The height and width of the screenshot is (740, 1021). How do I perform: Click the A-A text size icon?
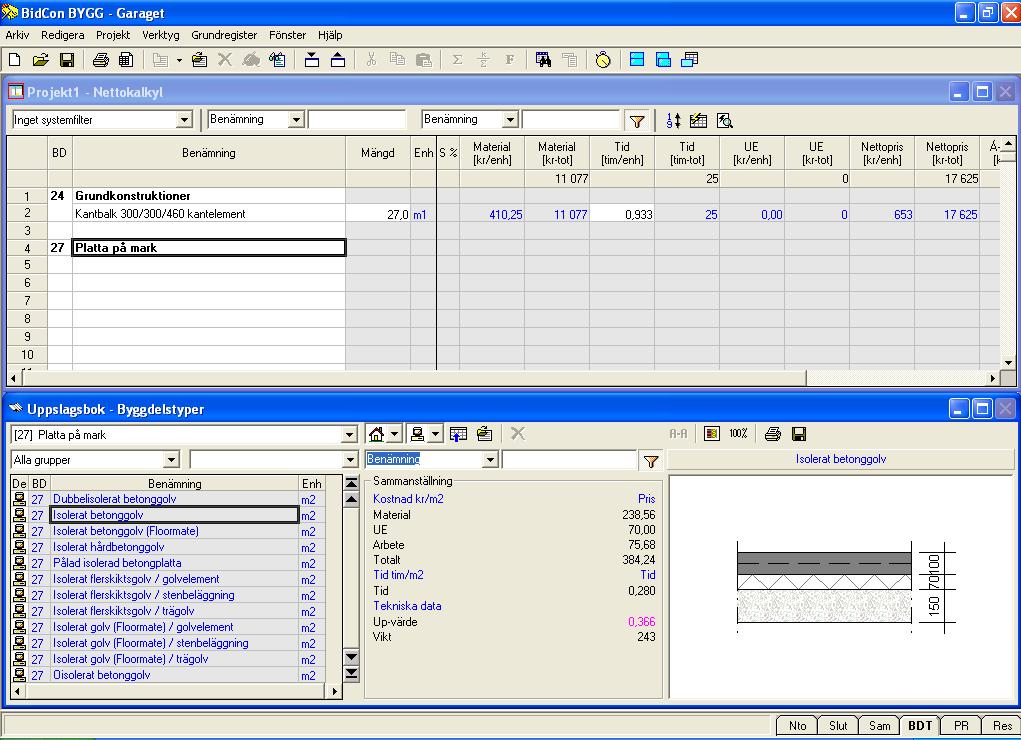pyautogui.click(x=678, y=434)
